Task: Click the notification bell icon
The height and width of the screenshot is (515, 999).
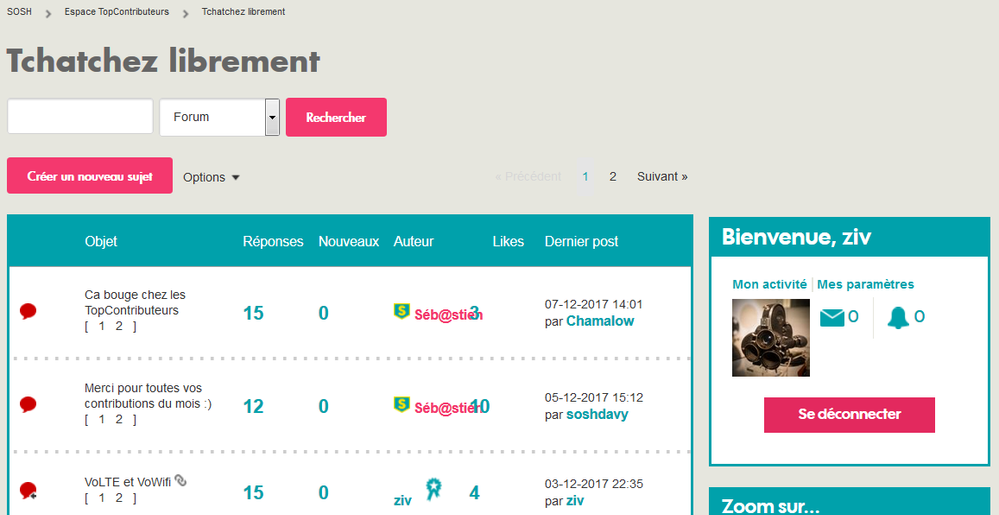Action: [898, 318]
